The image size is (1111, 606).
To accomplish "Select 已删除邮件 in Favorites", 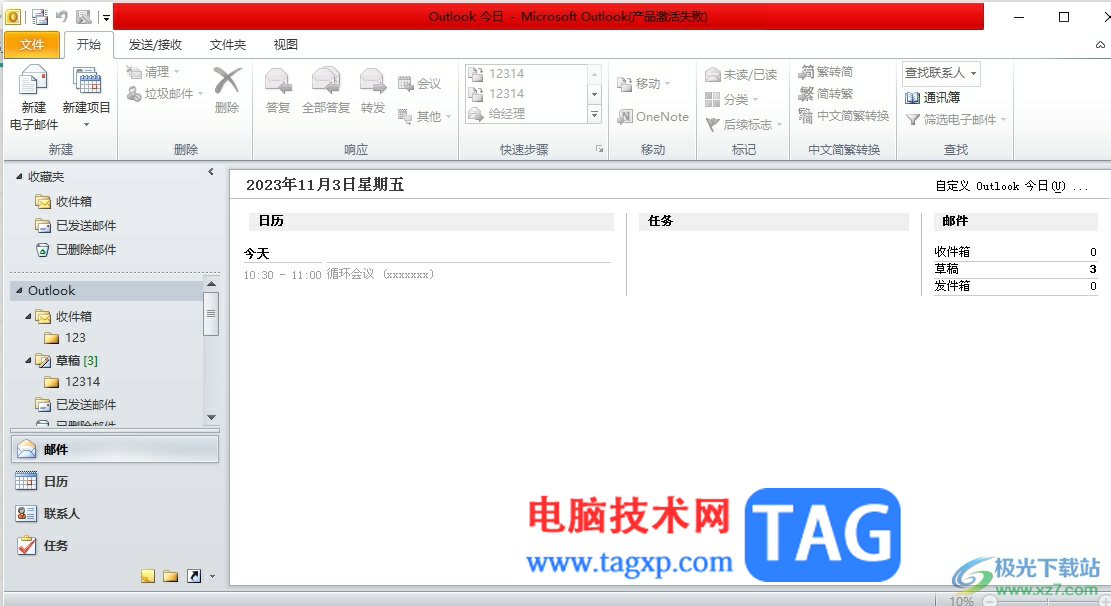I will click(x=76, y=249).
